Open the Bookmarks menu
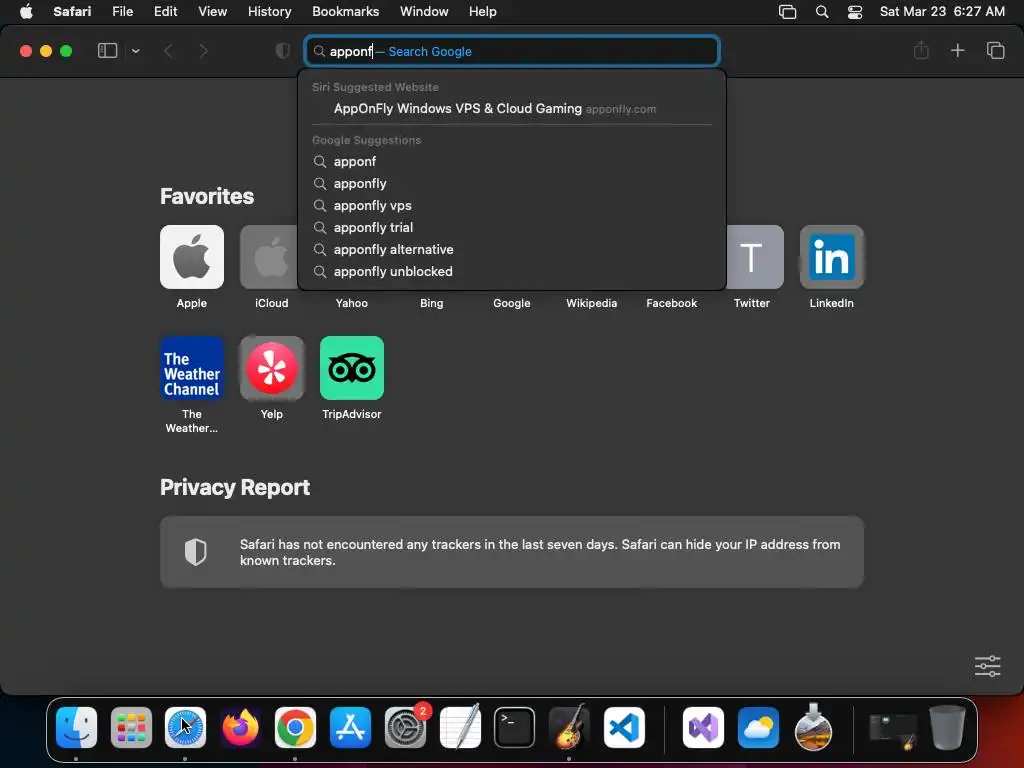This screenshot has width=1024, height=768. (x=345, y=12)
